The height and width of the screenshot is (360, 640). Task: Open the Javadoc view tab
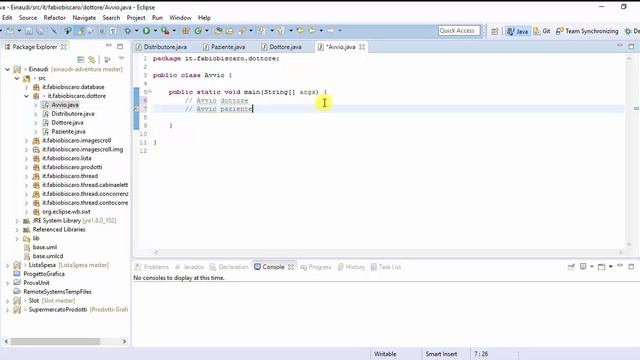click(x=189, y=267)
